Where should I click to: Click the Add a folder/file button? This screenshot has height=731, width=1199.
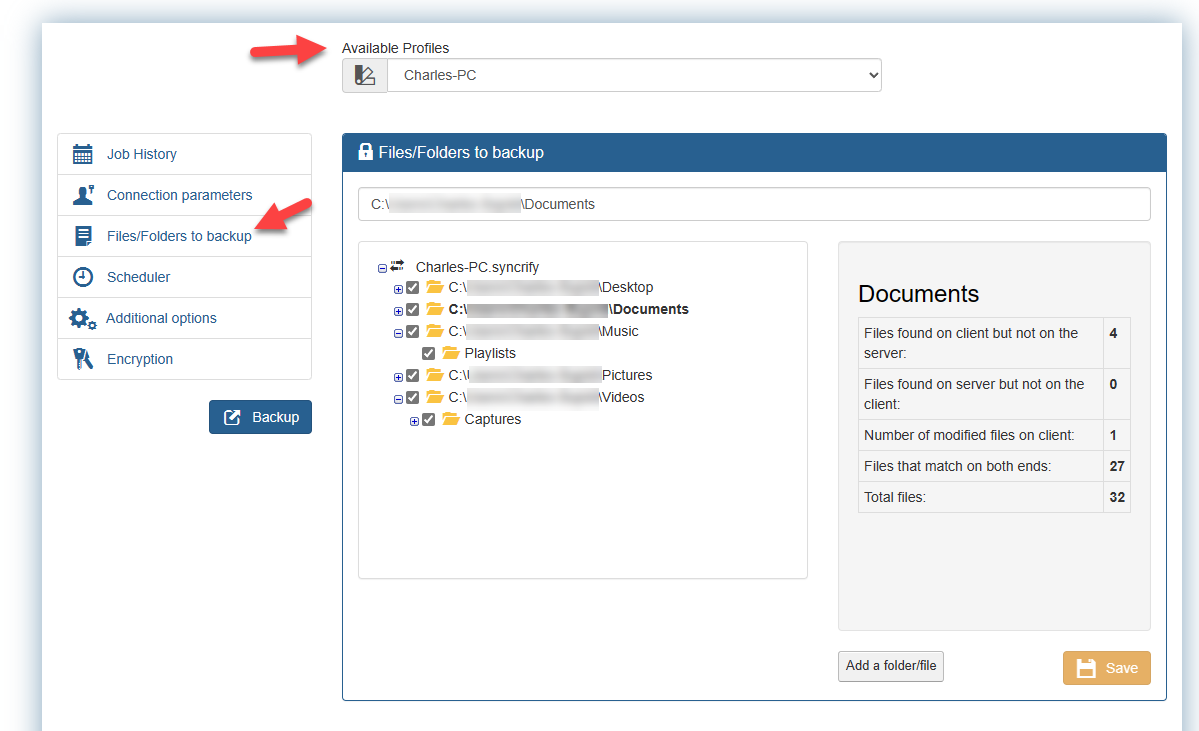coord(890,666)
